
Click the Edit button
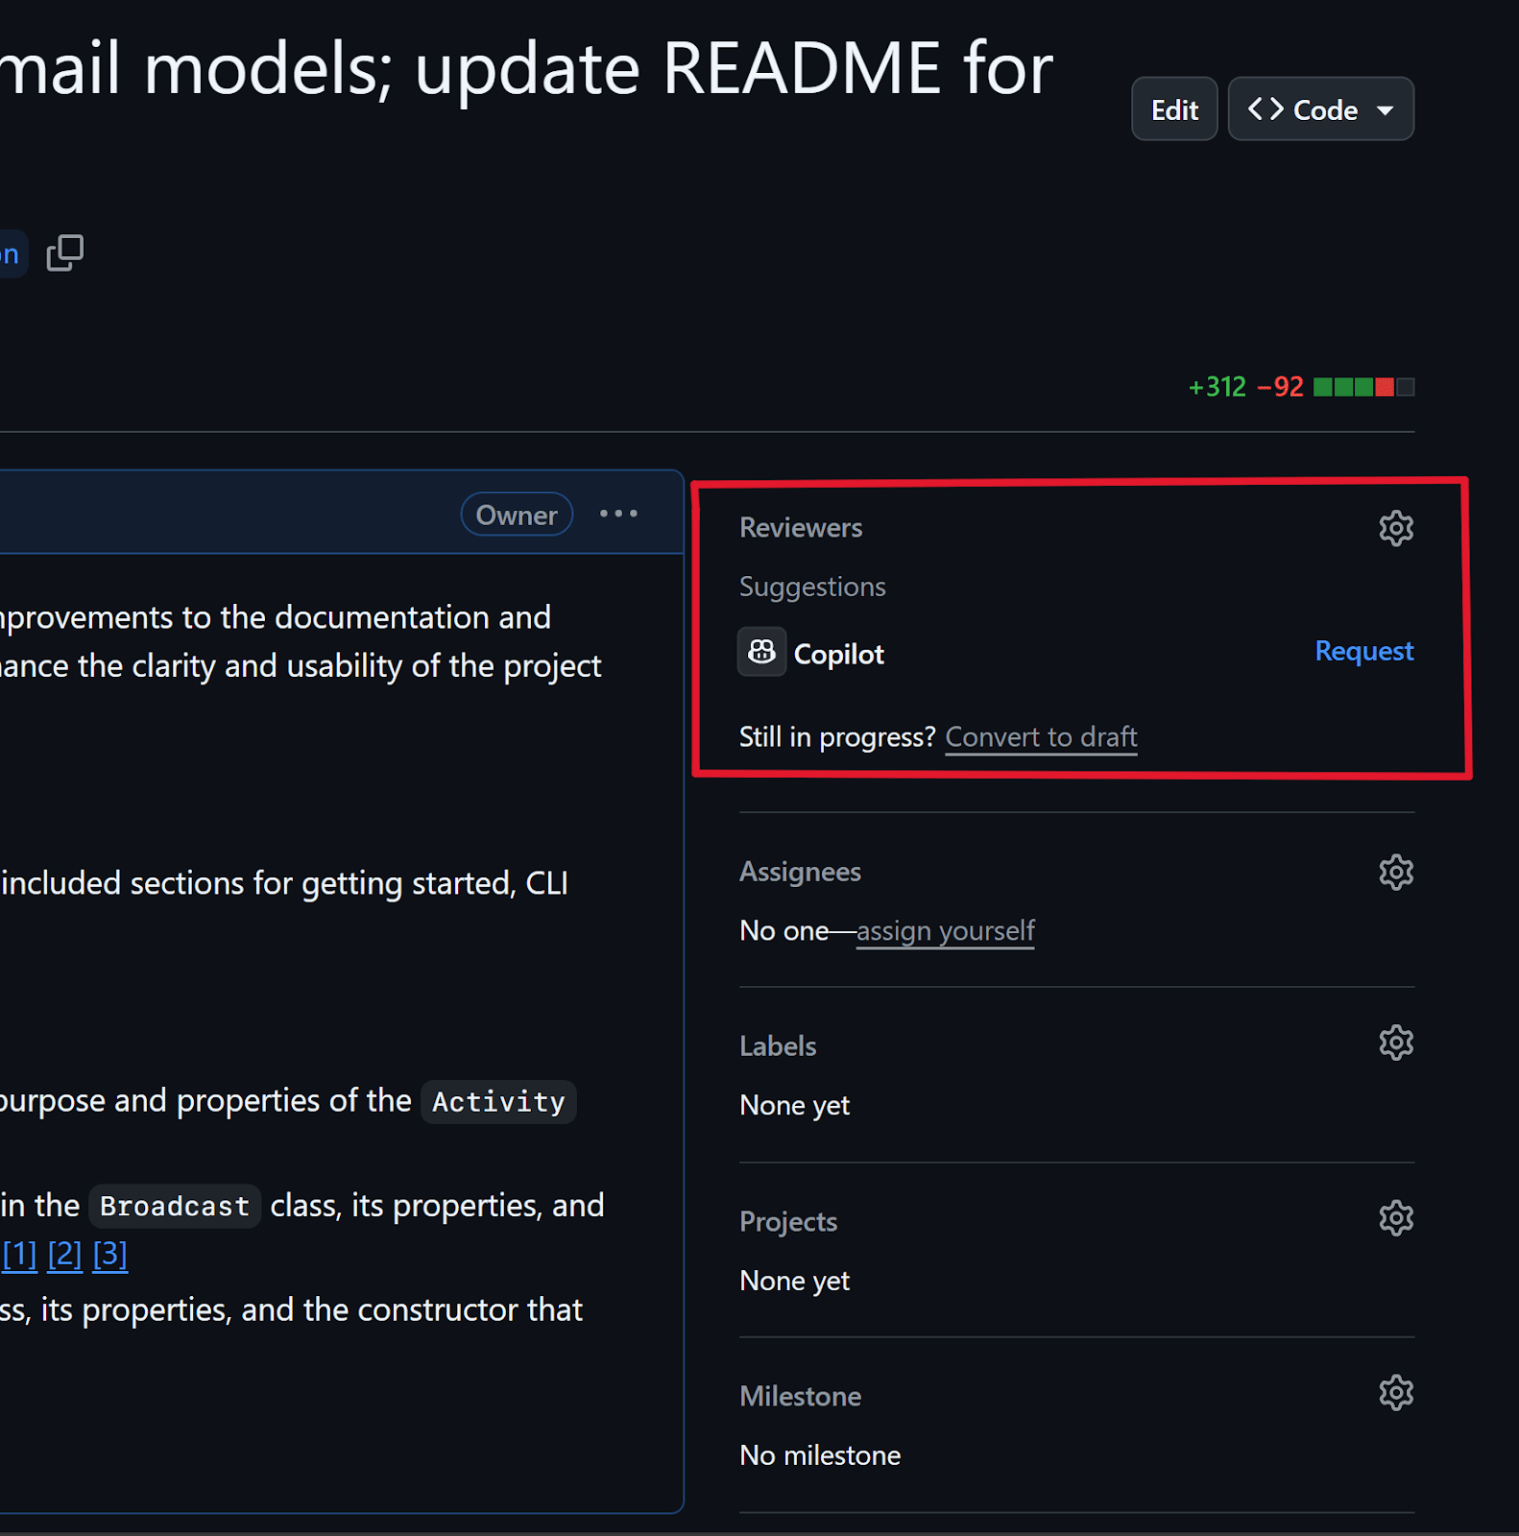click(x=1173, y=109)
